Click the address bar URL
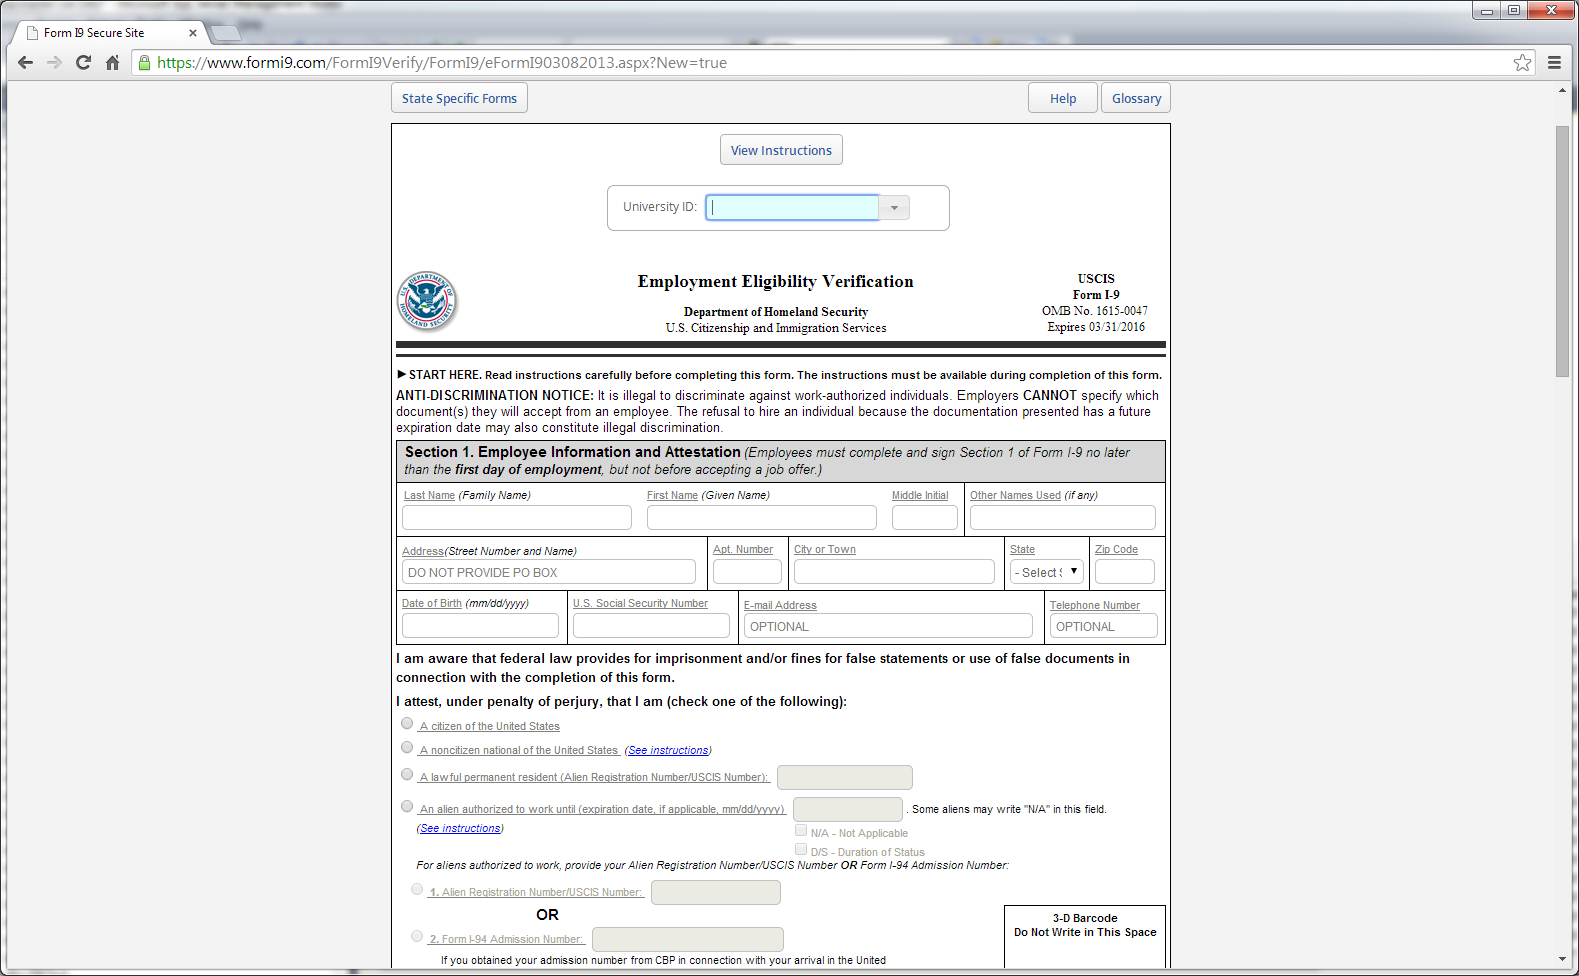This screenshot has height=976, width=1579. coord(442,62)
